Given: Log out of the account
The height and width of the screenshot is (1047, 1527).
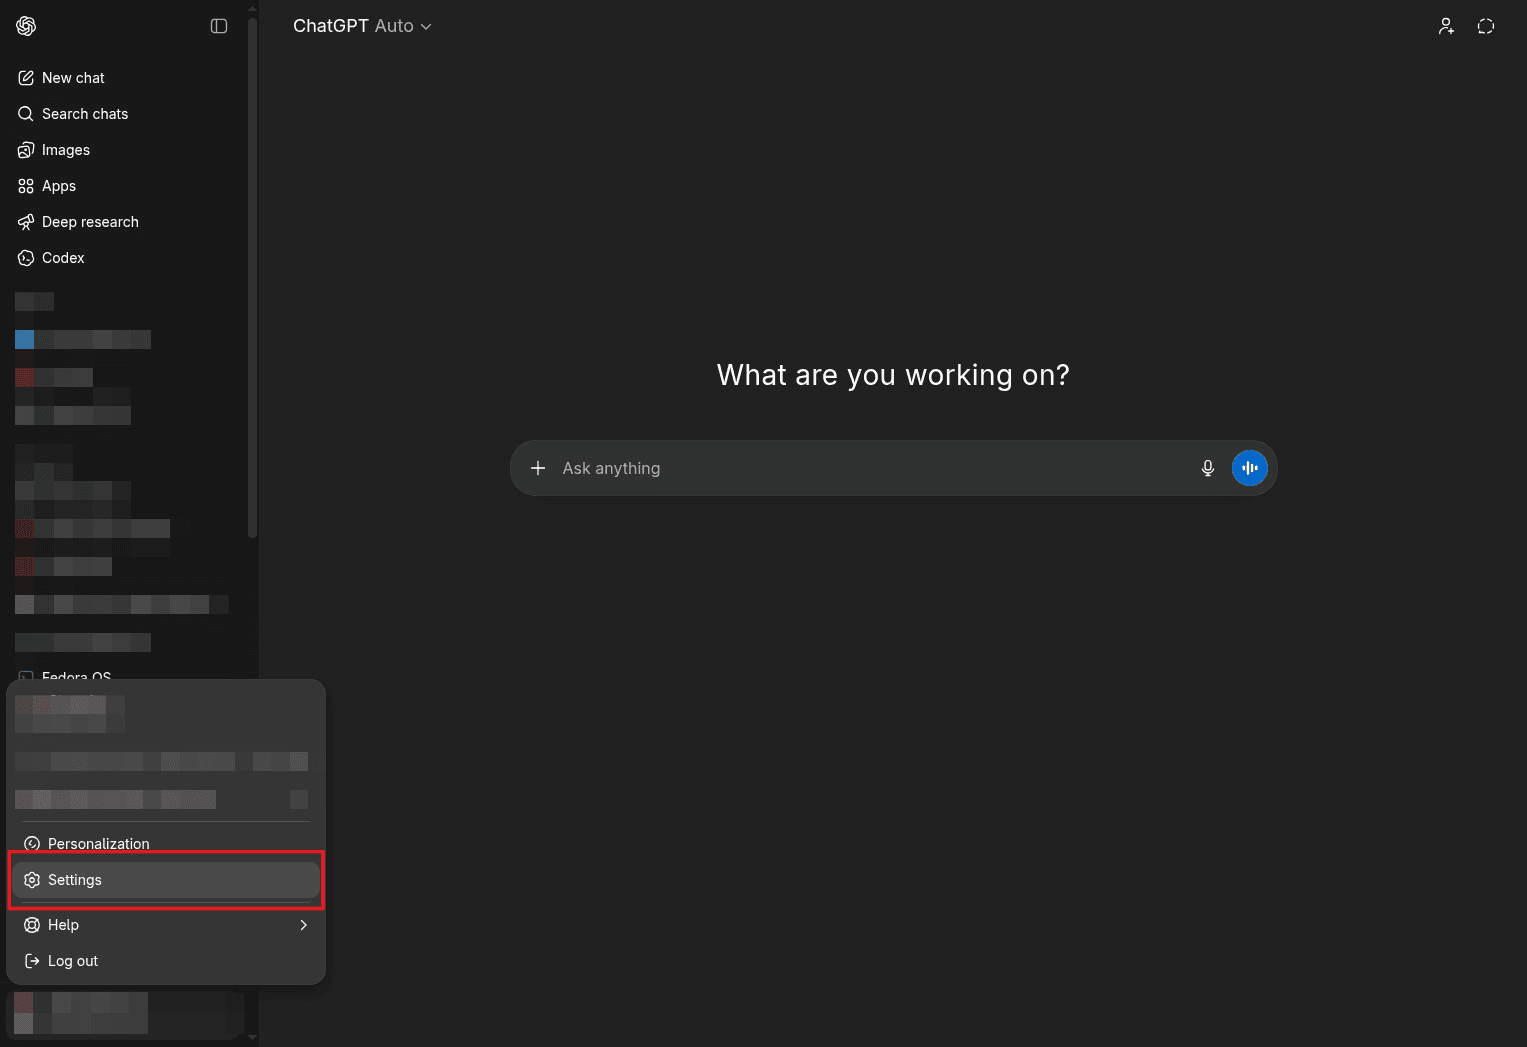Looking at the screenshot, I should (71, 960).
